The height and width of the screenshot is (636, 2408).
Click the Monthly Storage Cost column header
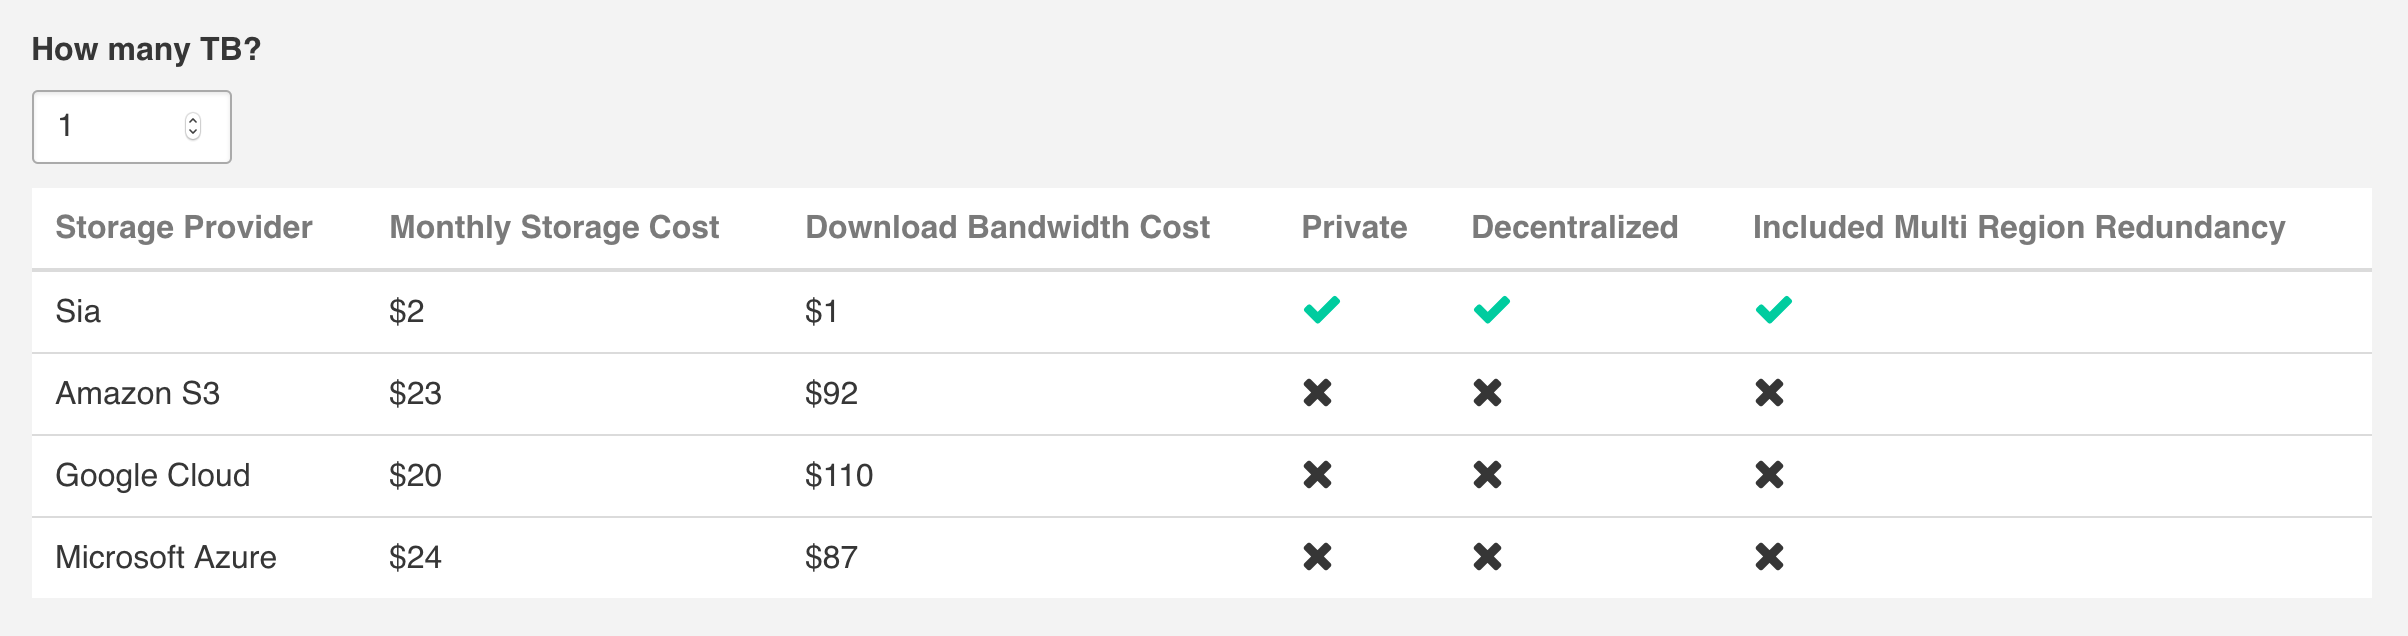click(554, 227)
